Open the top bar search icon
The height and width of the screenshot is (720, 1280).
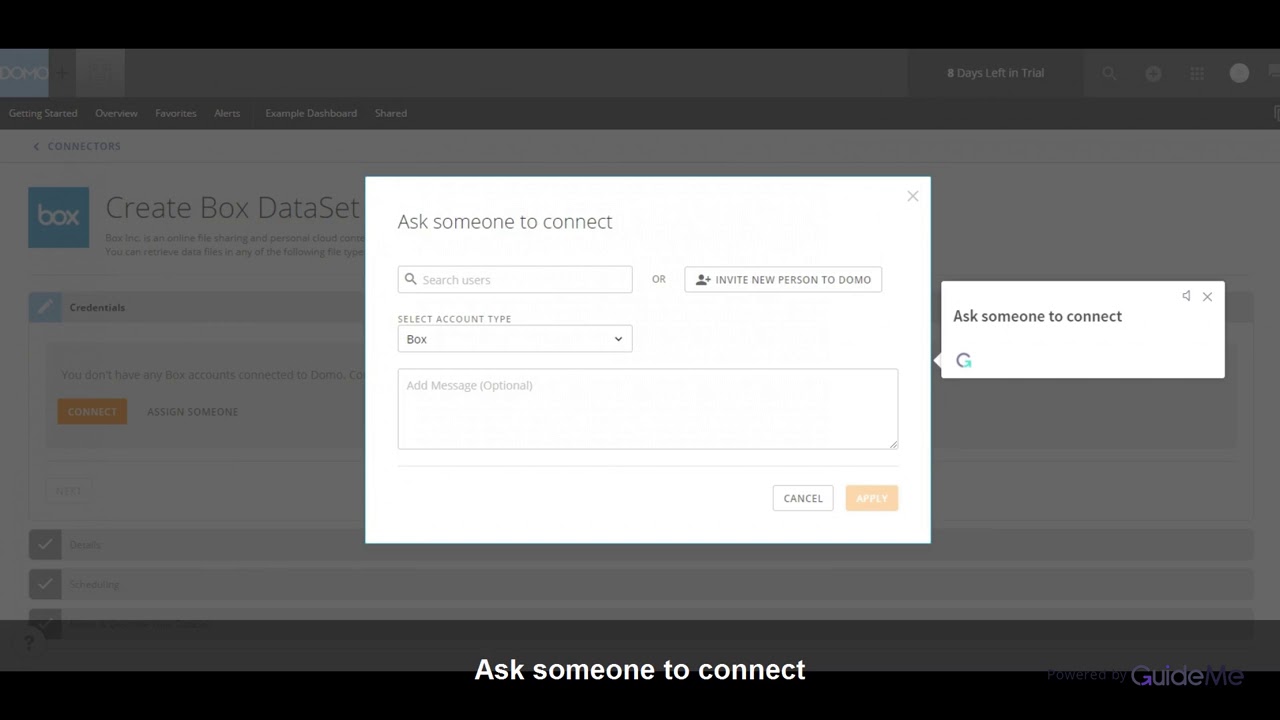(1109, 73)
